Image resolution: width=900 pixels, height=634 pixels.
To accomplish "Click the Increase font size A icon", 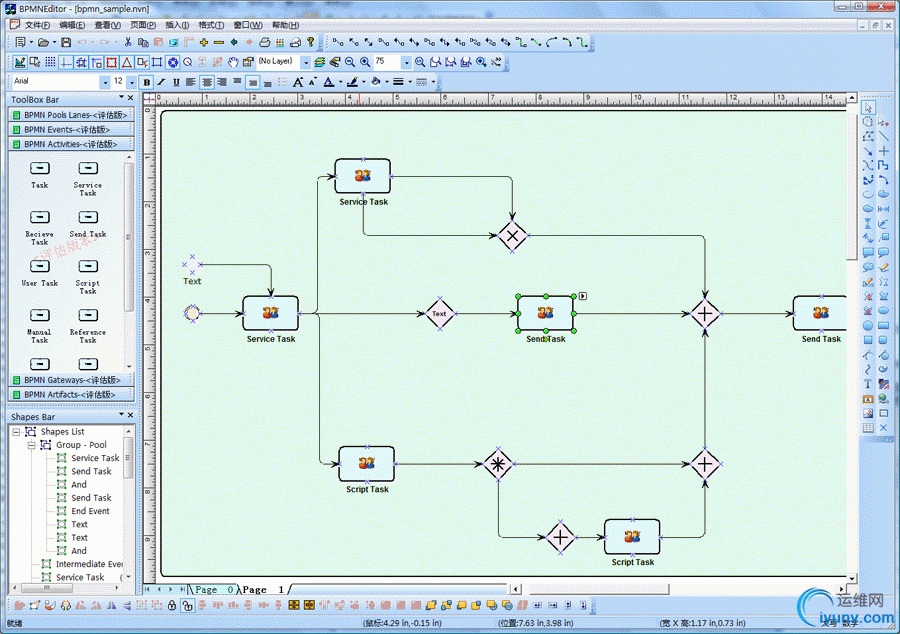I will tap(297, 82).
